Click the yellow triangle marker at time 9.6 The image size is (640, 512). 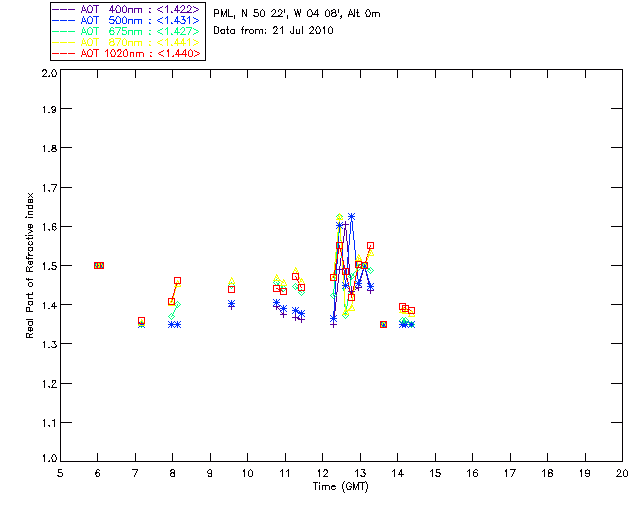tap(231, 281)
